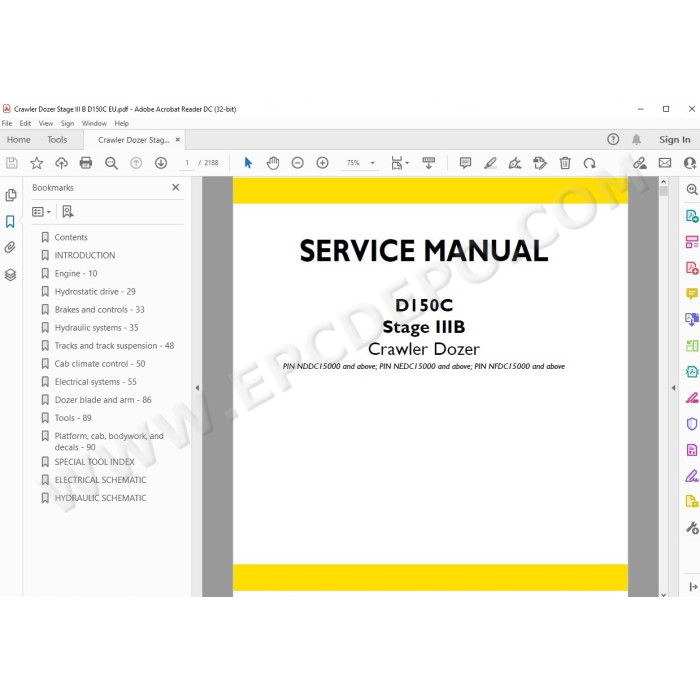700x700 pixels.
Task: Open the attachments paperclip panel
Action: 10,247
